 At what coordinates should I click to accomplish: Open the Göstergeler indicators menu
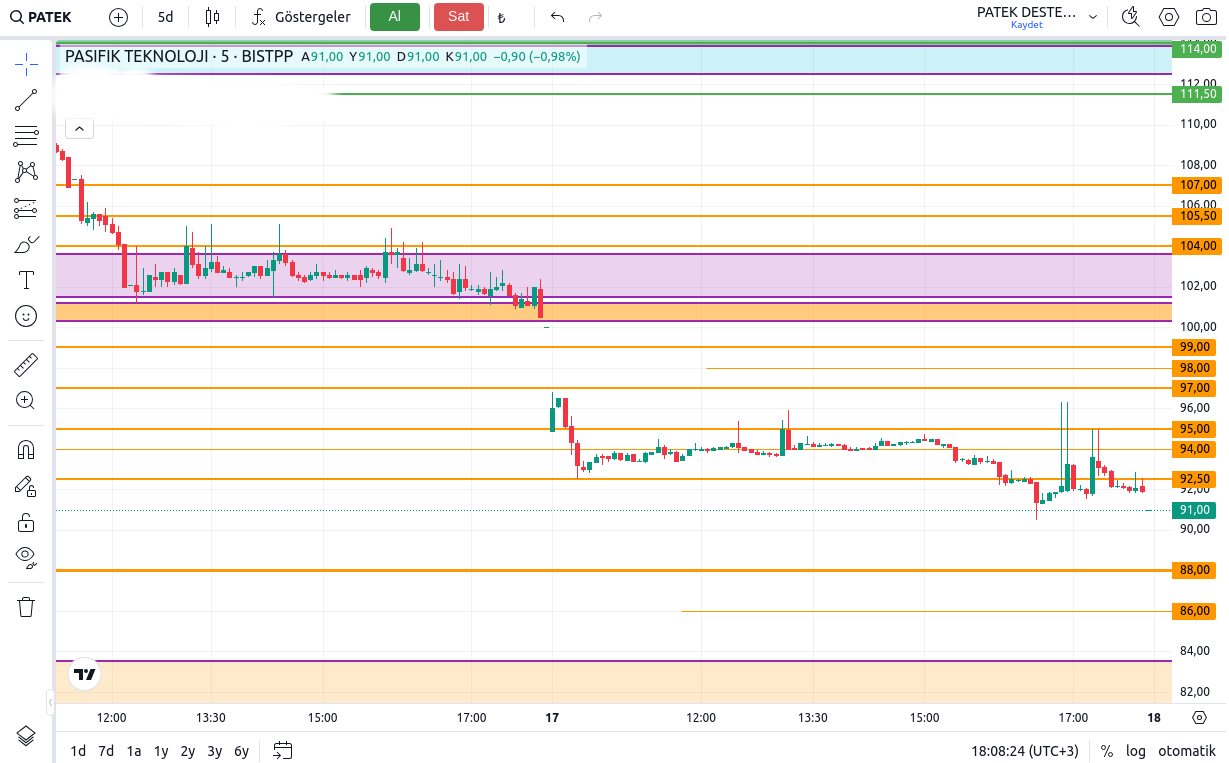(301, 17)
